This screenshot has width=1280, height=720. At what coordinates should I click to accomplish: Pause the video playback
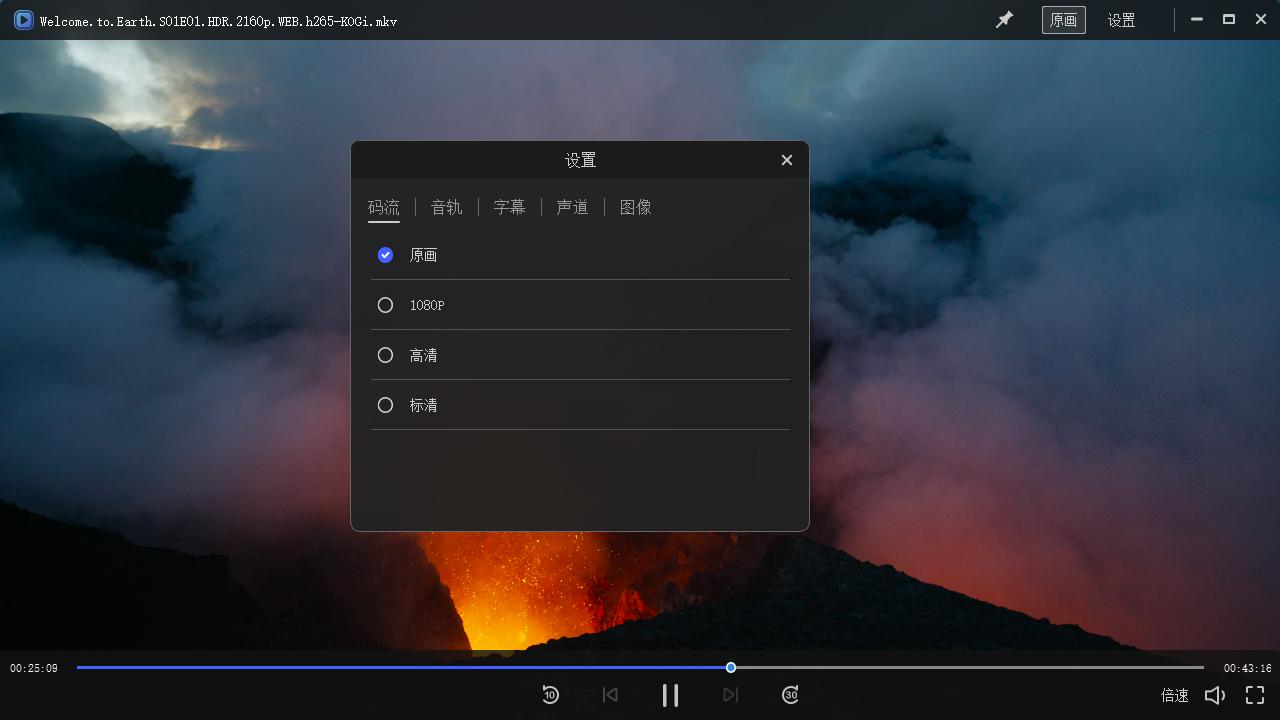670,694
